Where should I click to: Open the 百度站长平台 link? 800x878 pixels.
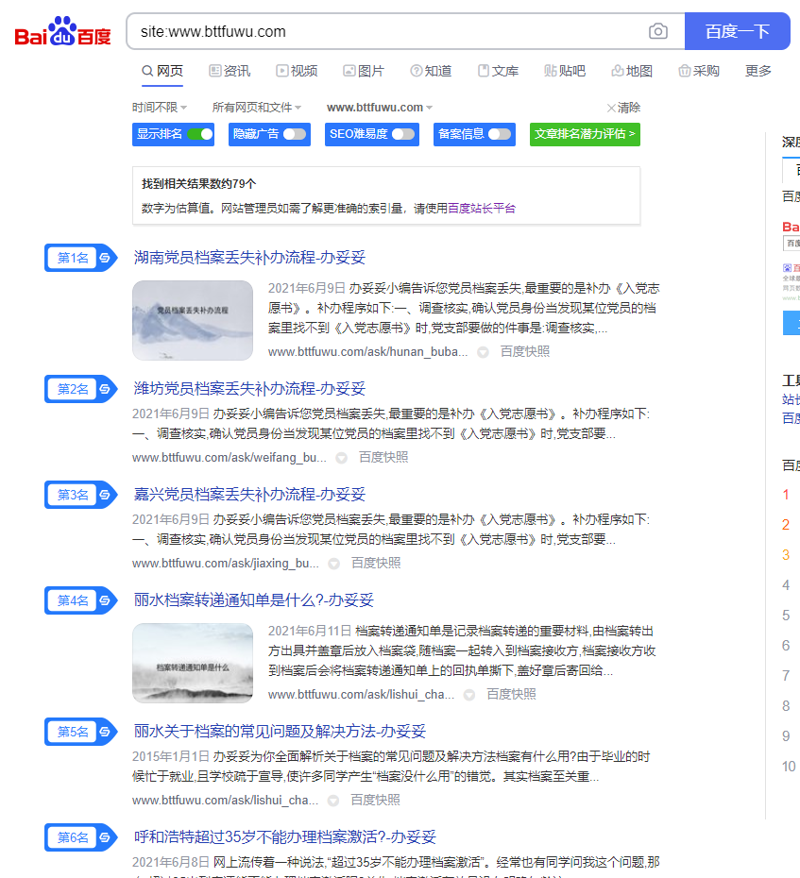tap(481, 208)
